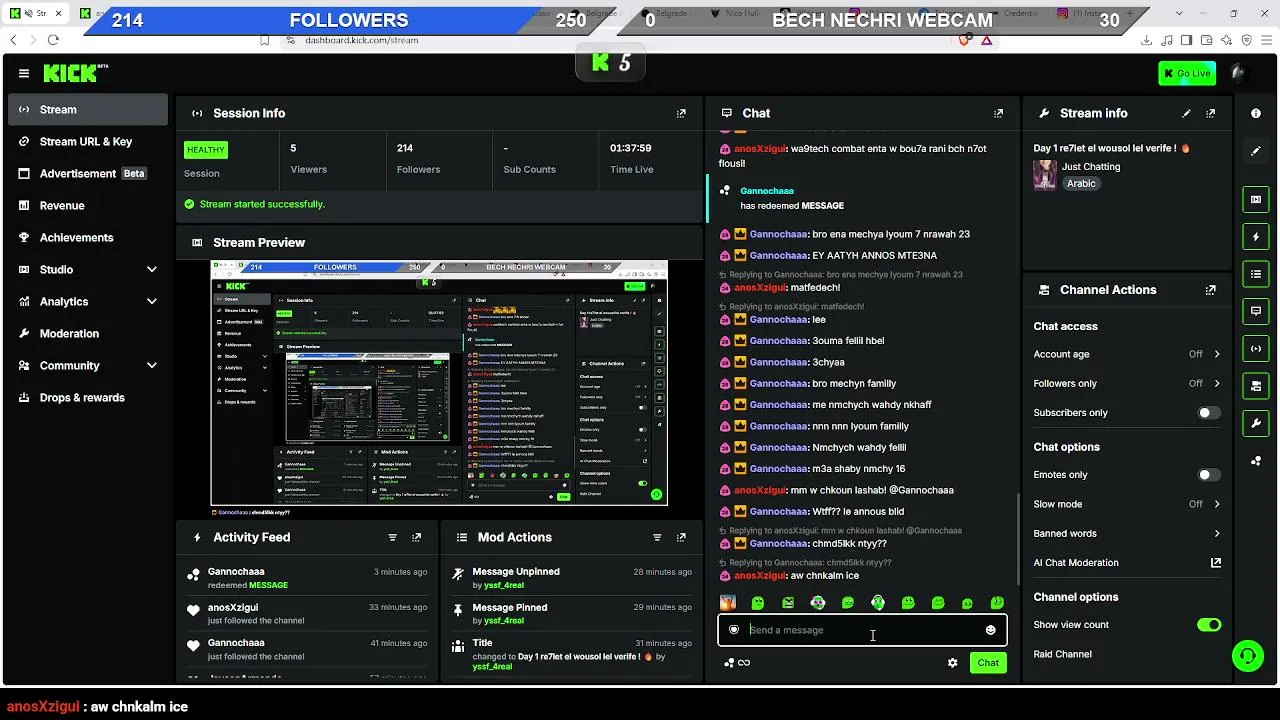The height and width of the screenshot is (720, 1280).
Task: Open Followers only options
Action: (1127, 384)
